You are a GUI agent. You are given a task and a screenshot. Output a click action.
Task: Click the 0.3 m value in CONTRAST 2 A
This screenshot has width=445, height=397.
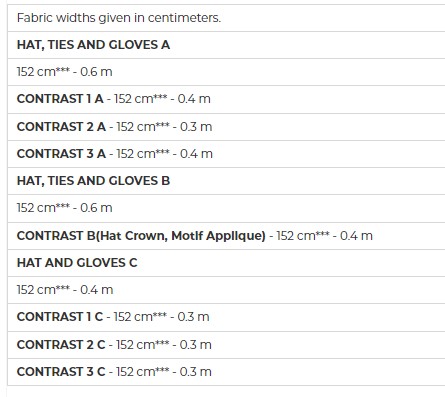[x=196, y=127]
